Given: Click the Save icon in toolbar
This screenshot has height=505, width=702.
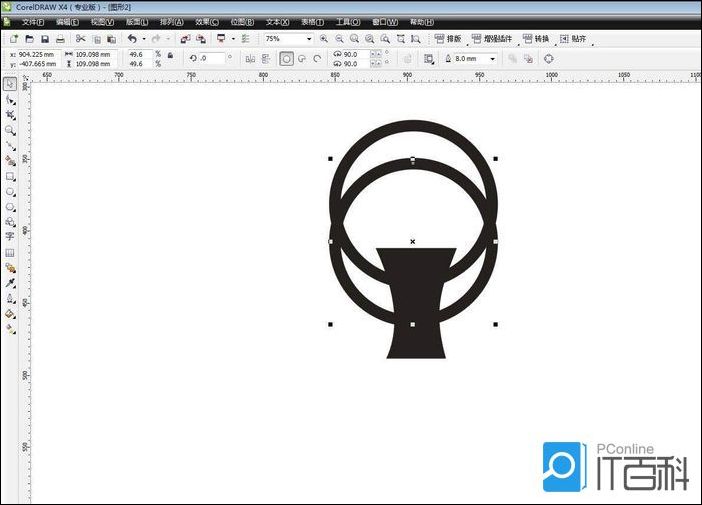Looking at the screenshot, I should click(46, 39).
